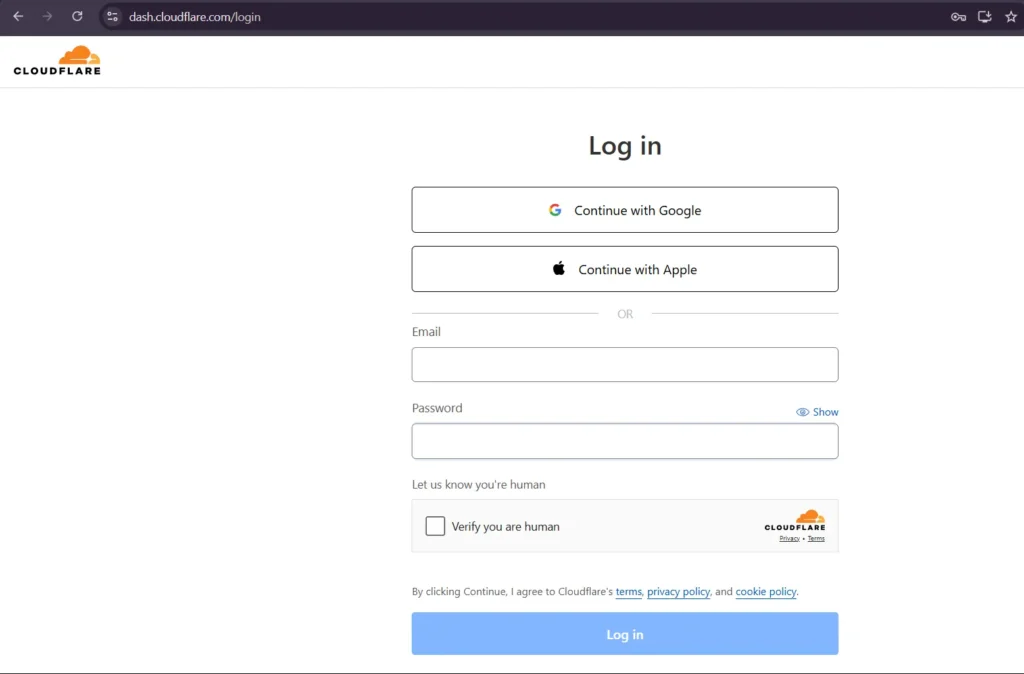
Task: Open the site information icon in the address bar
Action: (112, 16)
